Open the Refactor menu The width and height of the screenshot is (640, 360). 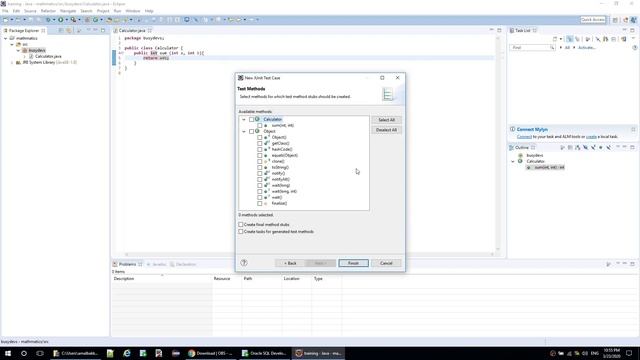click(x=48, y=11)
